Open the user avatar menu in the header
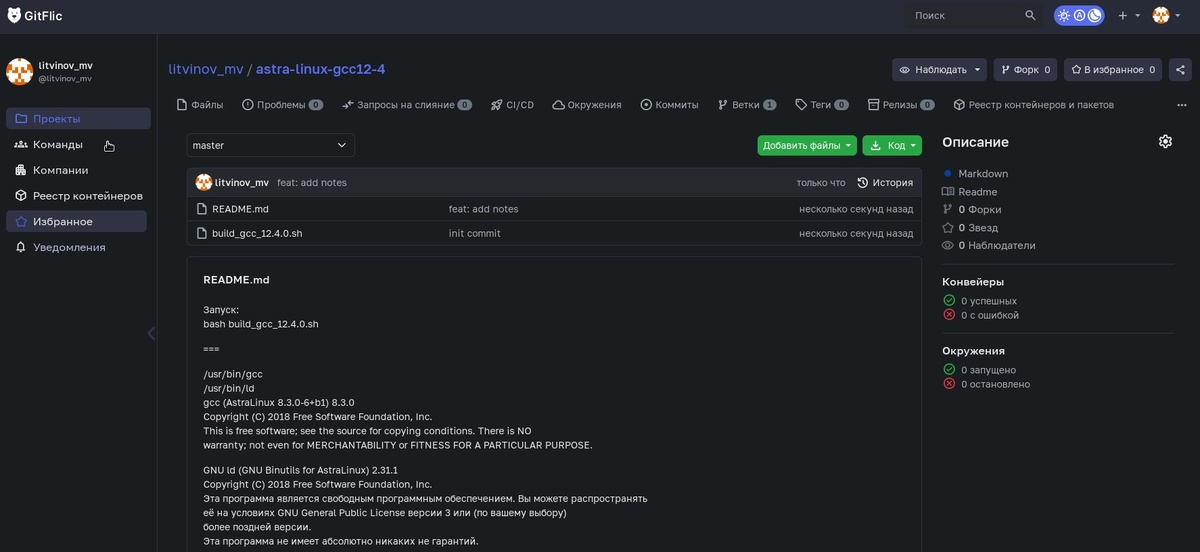 [1166, 15]
